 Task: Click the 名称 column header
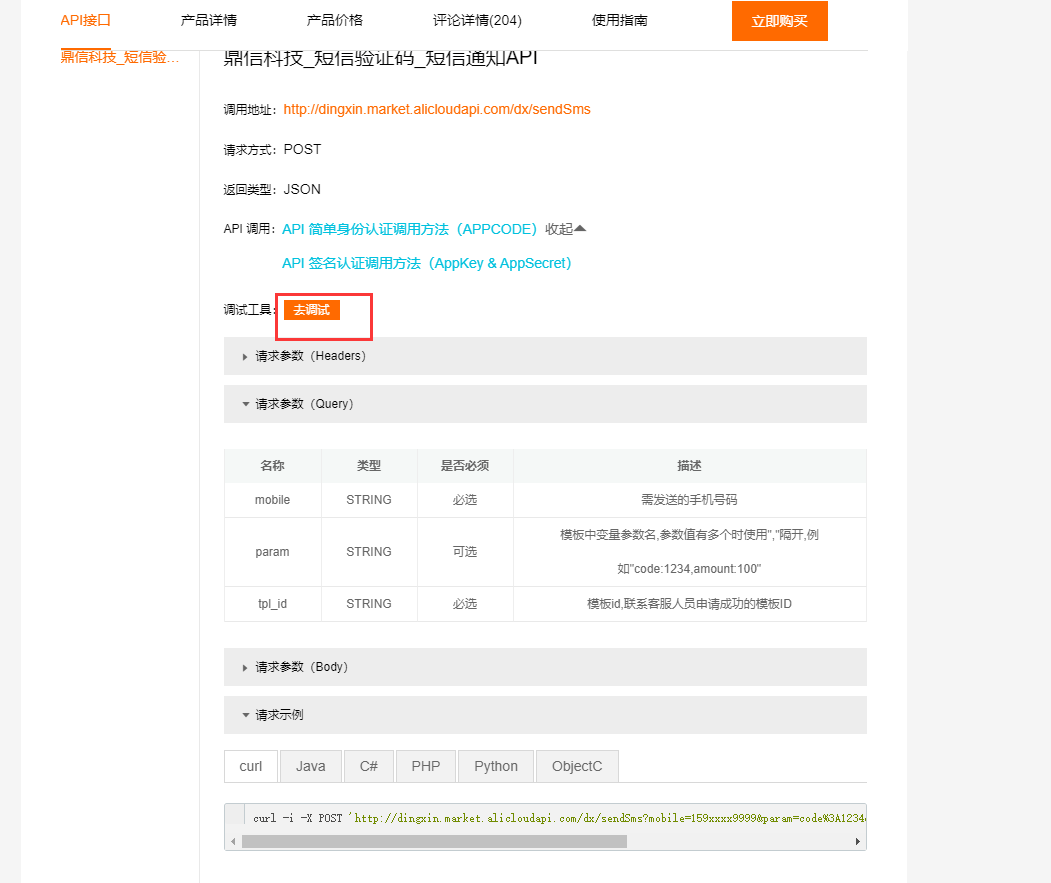[272, 466]
